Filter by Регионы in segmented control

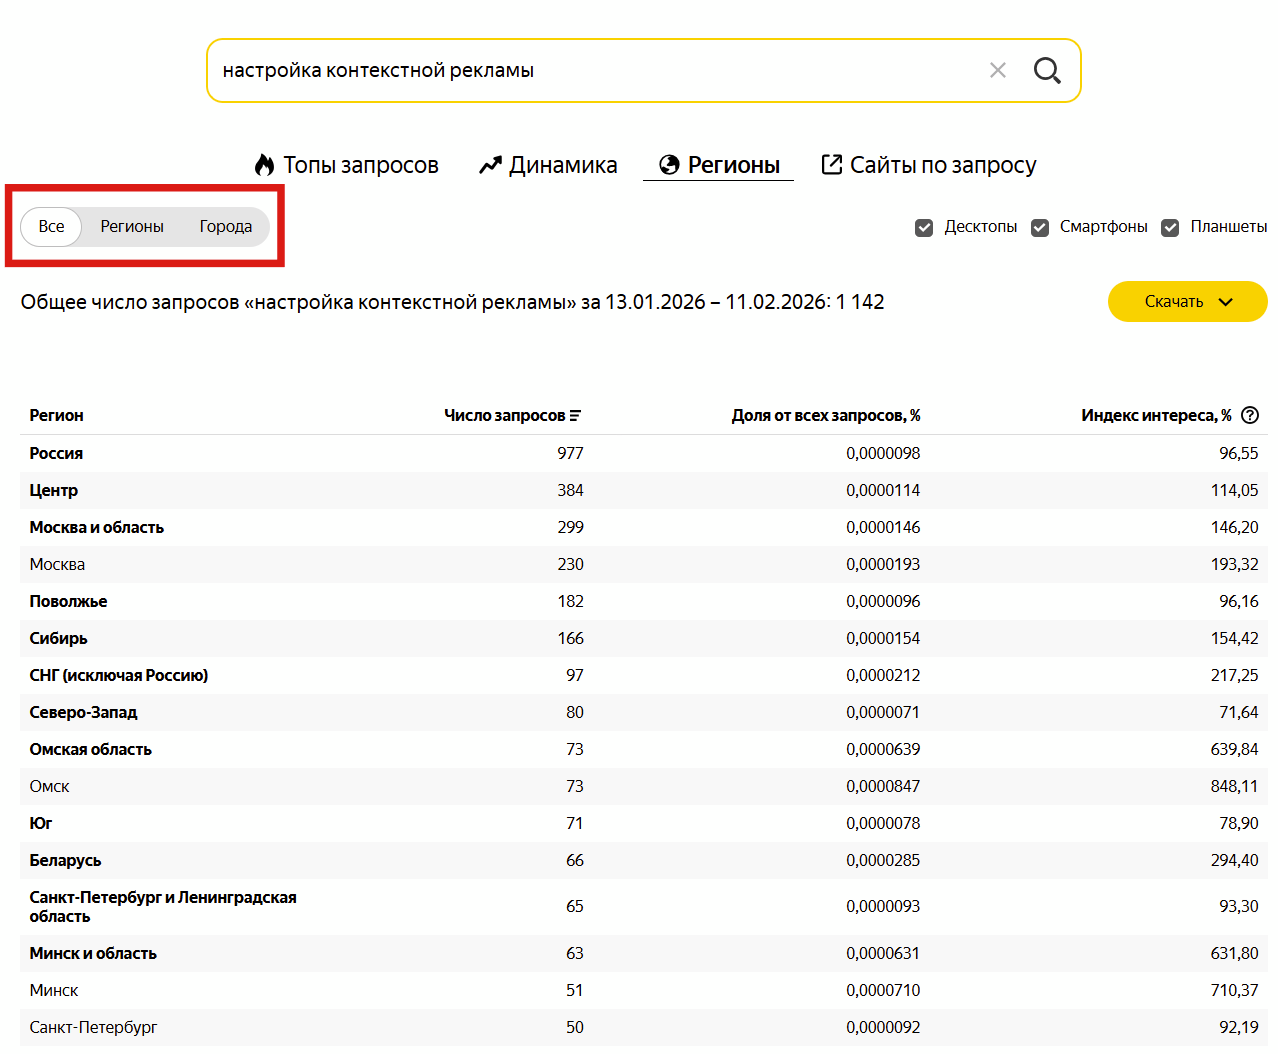tap(132, 227)
